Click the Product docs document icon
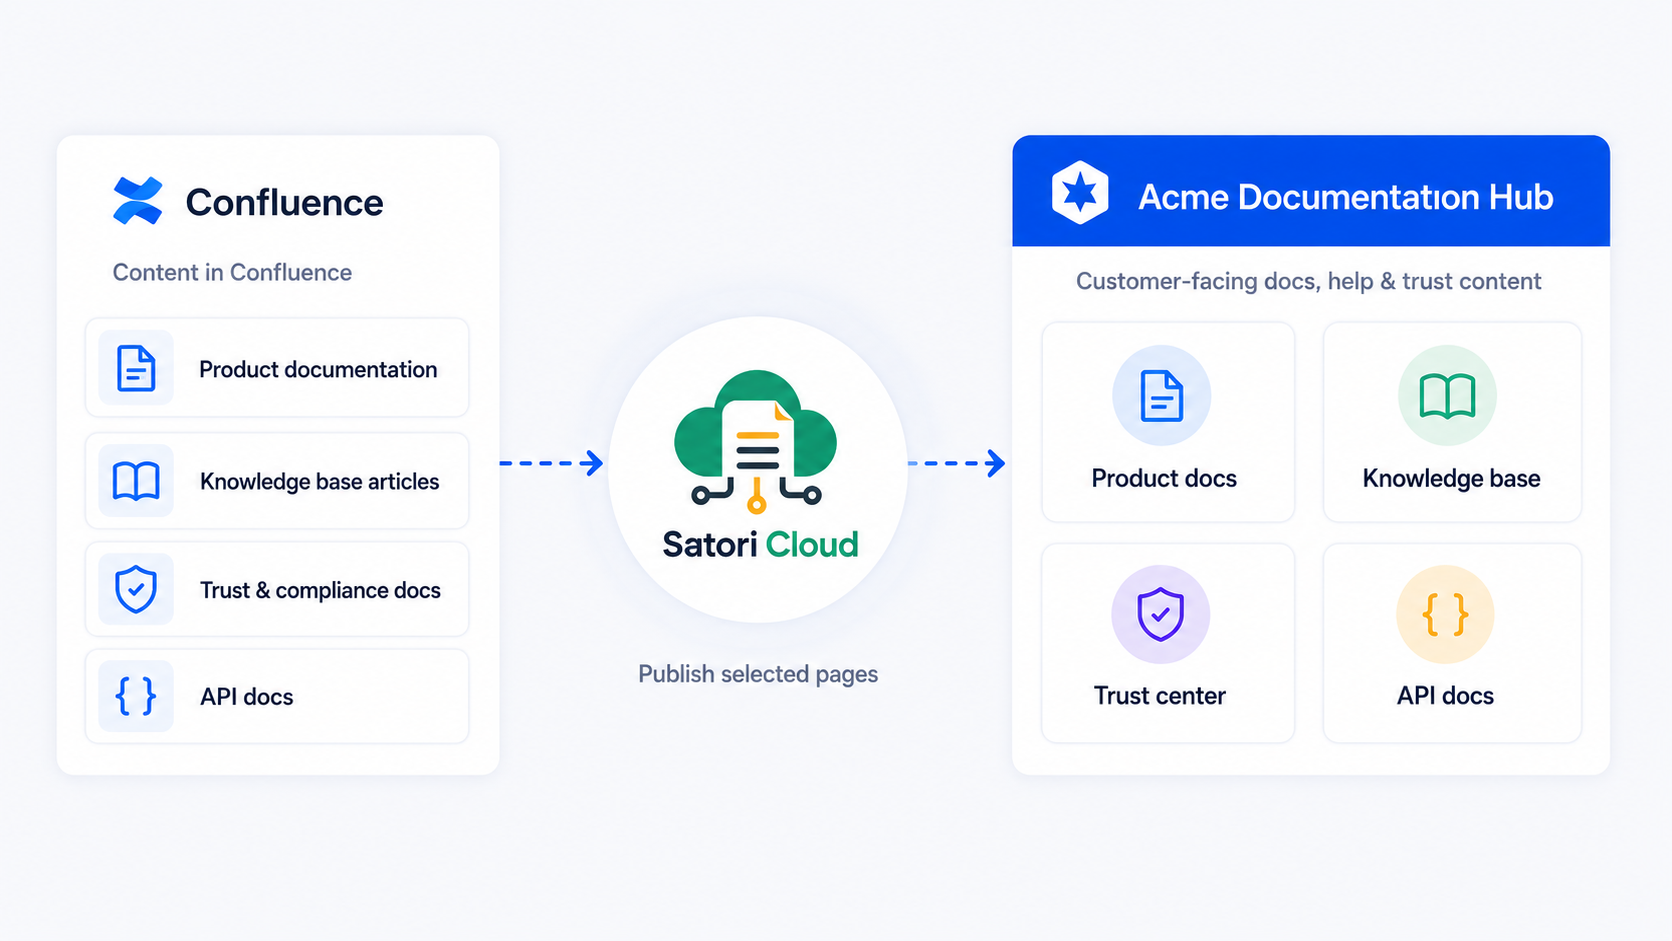 1162,395
